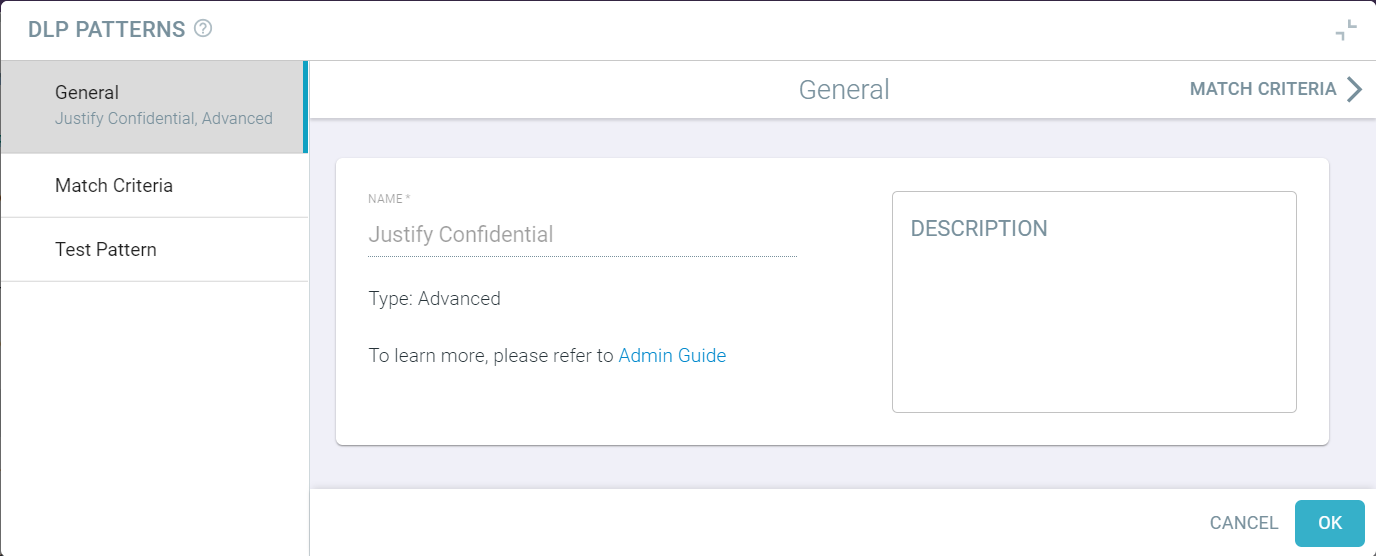
Task: Switch to the Match Criteria sidebar section
Action: pos(154,186)
